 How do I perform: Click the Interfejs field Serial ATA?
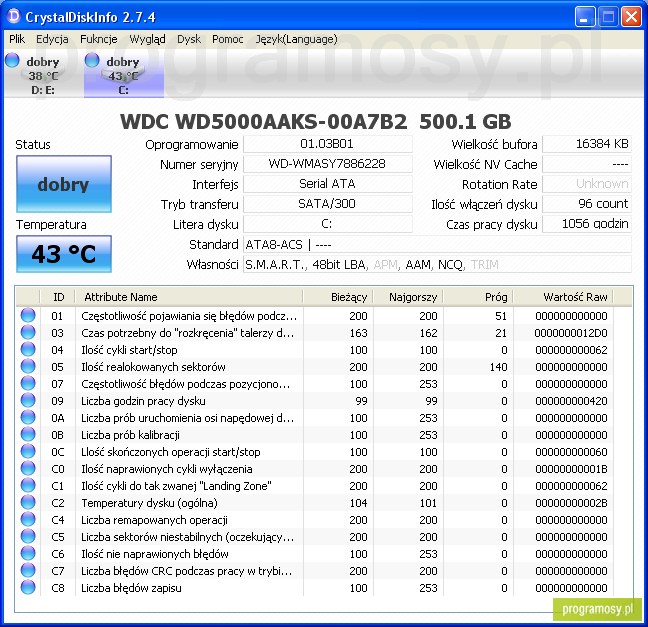coord(327,184)
